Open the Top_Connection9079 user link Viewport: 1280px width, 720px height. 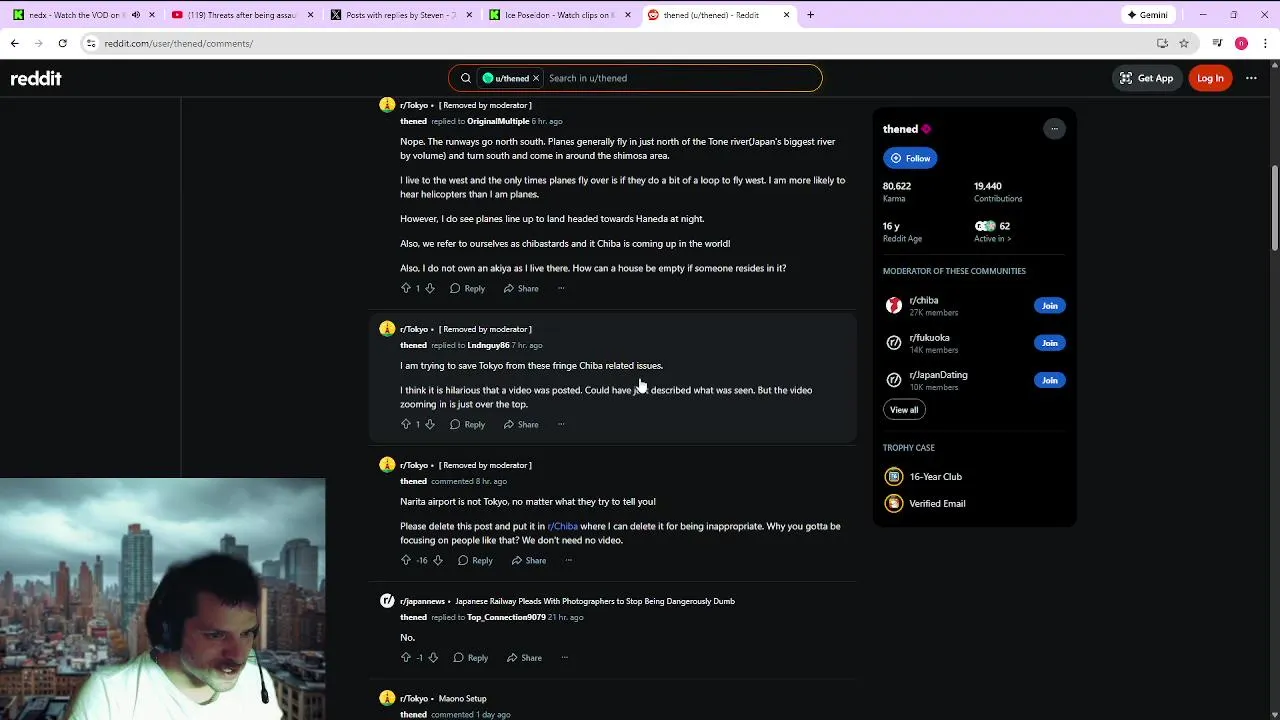(506, 617)
